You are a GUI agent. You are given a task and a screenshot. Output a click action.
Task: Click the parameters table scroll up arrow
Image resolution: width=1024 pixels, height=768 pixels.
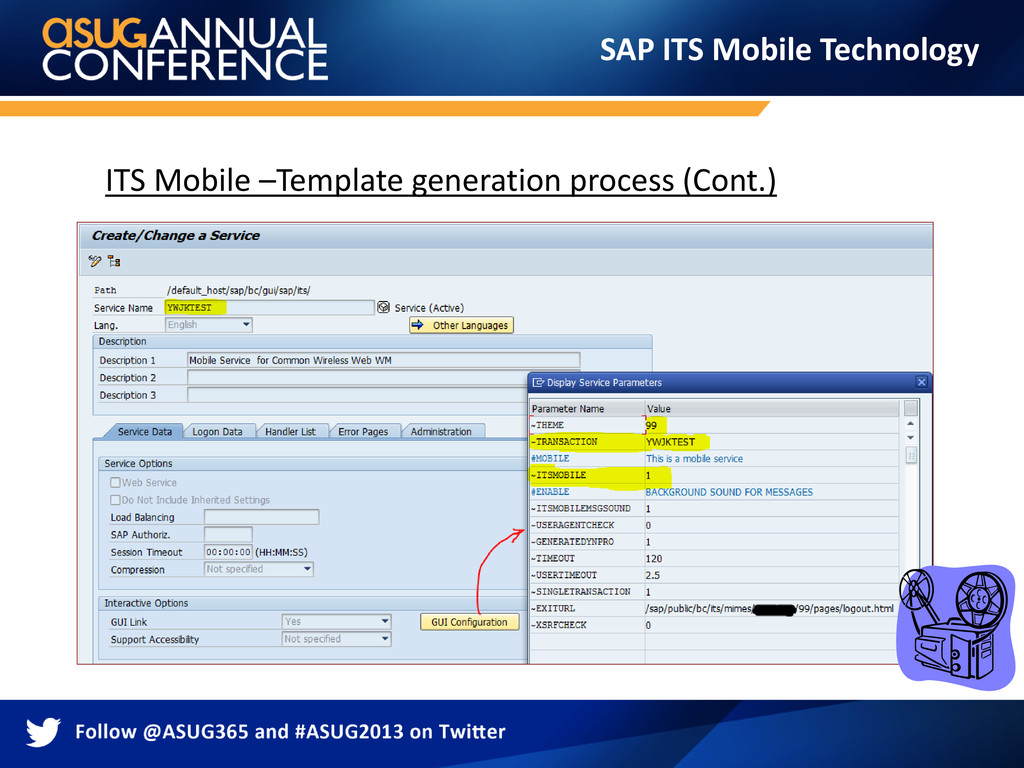(910, 424)
